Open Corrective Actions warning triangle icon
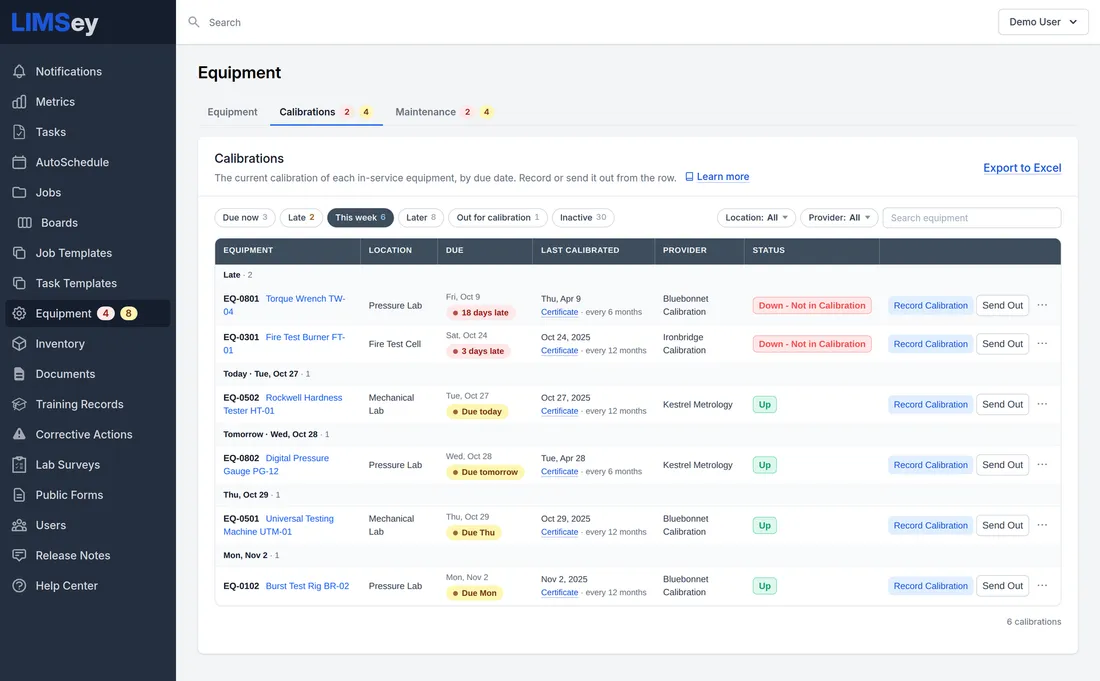This screenshot has height=681, width=1100. pos(20,434)
